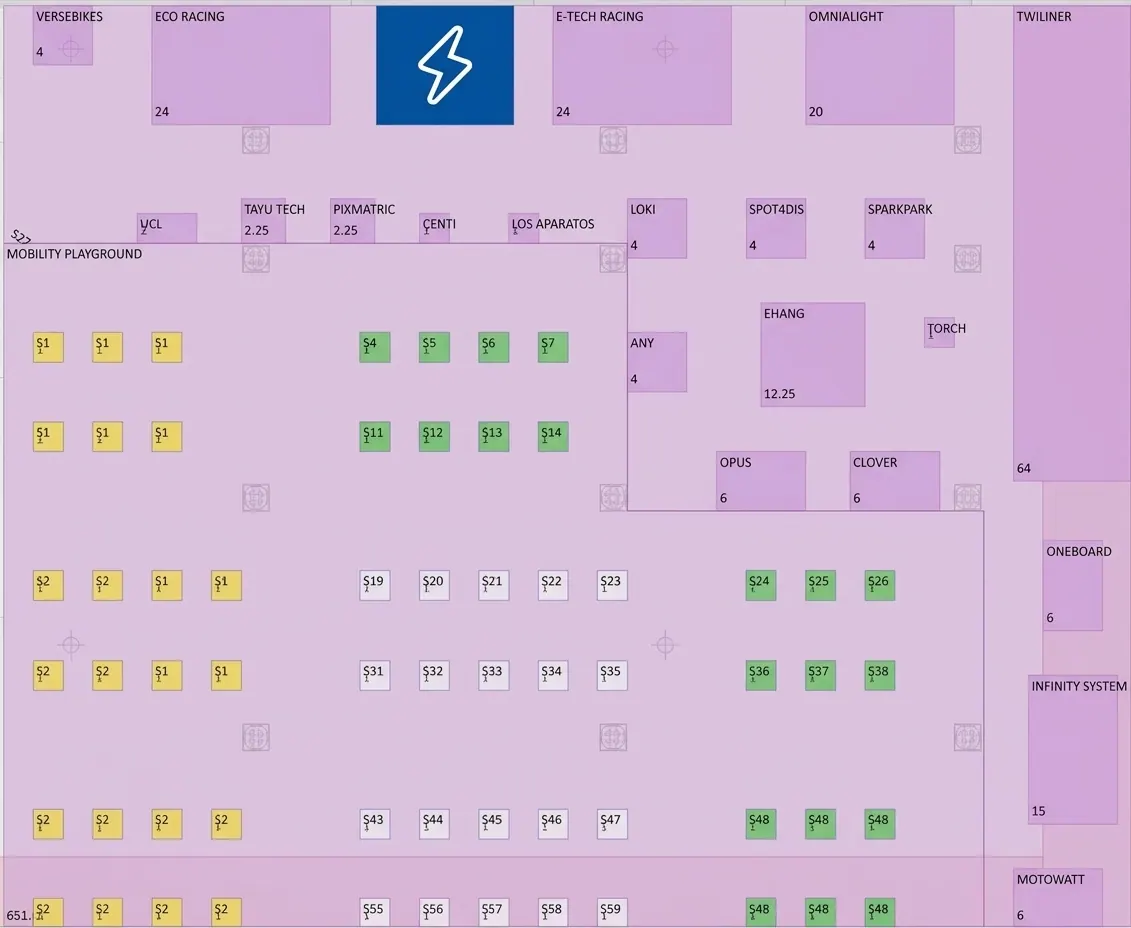Select green stand S38
The width and height of the screenshot is (1131, 928).
(x=880, y=675)
